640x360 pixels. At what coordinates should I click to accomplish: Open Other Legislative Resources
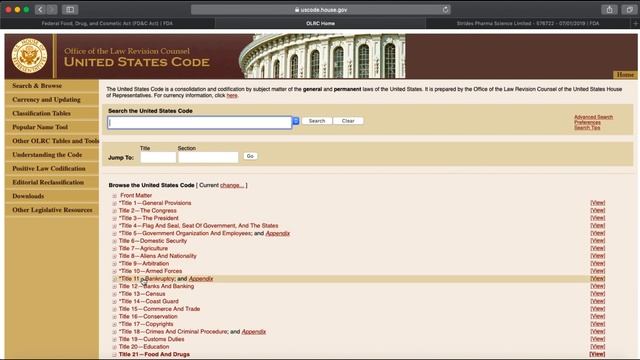coord(52,210)
